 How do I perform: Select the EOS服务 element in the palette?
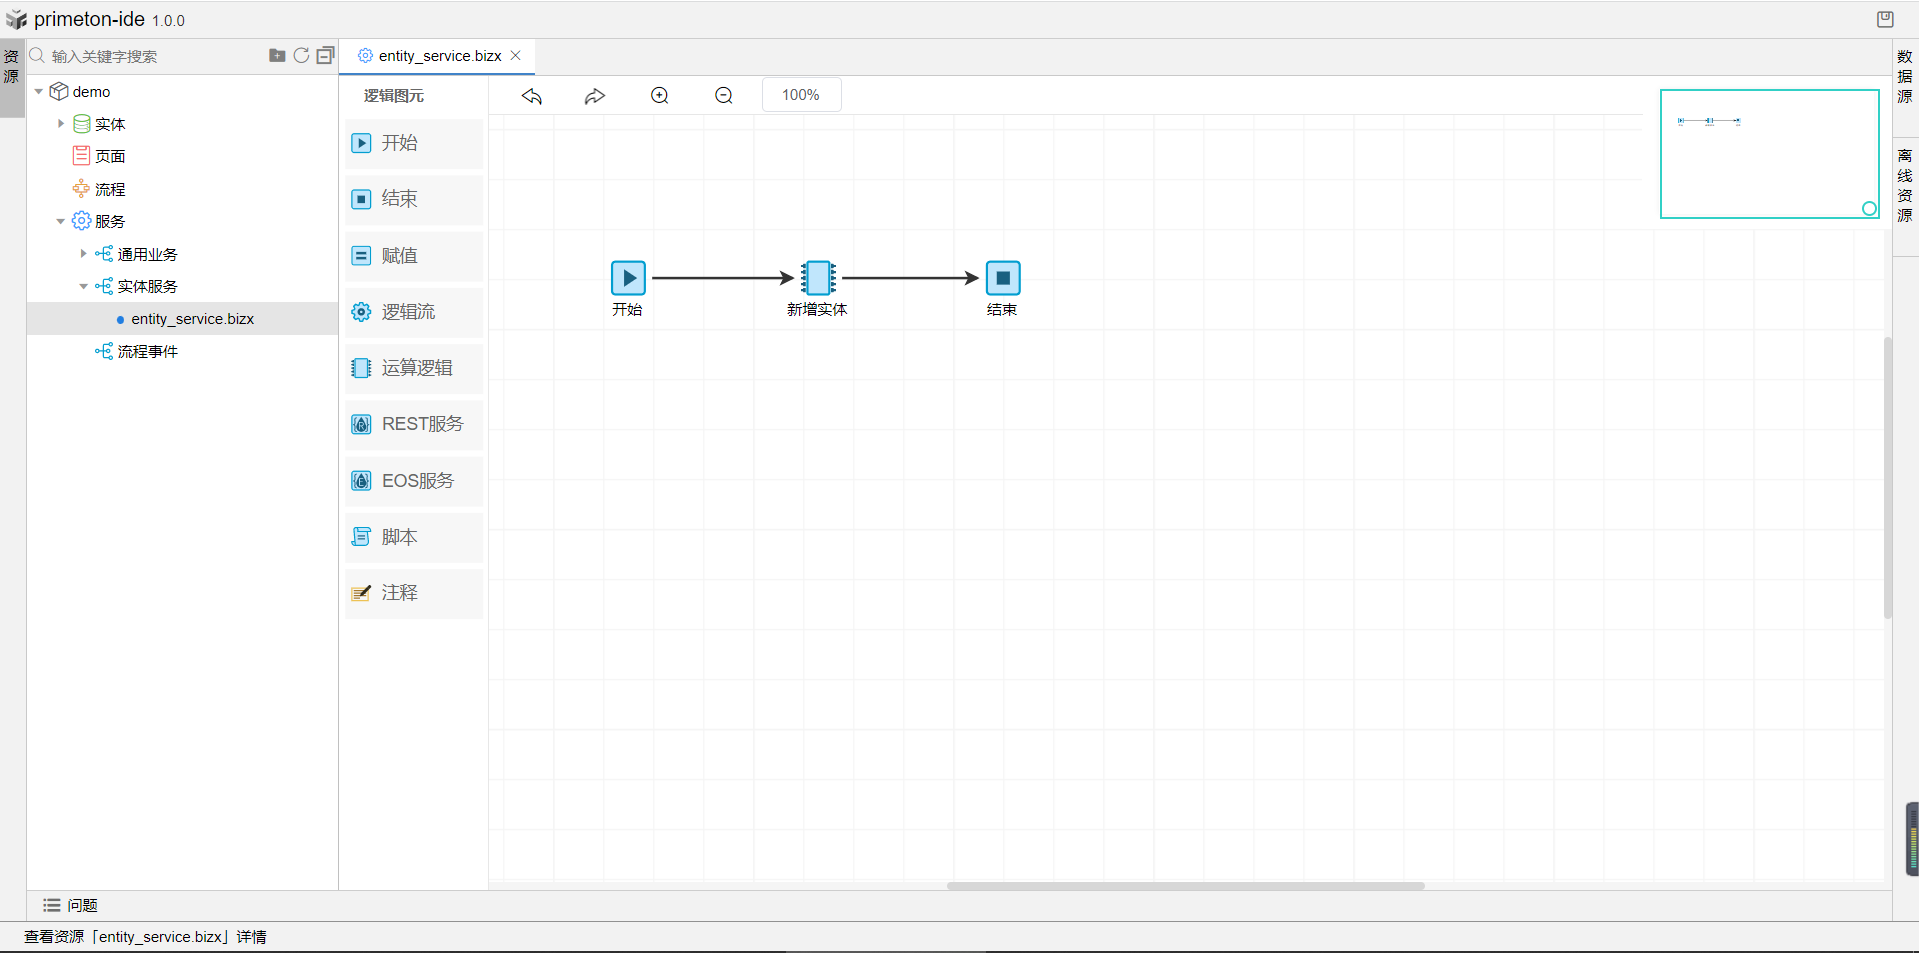[x=414, y=481]
